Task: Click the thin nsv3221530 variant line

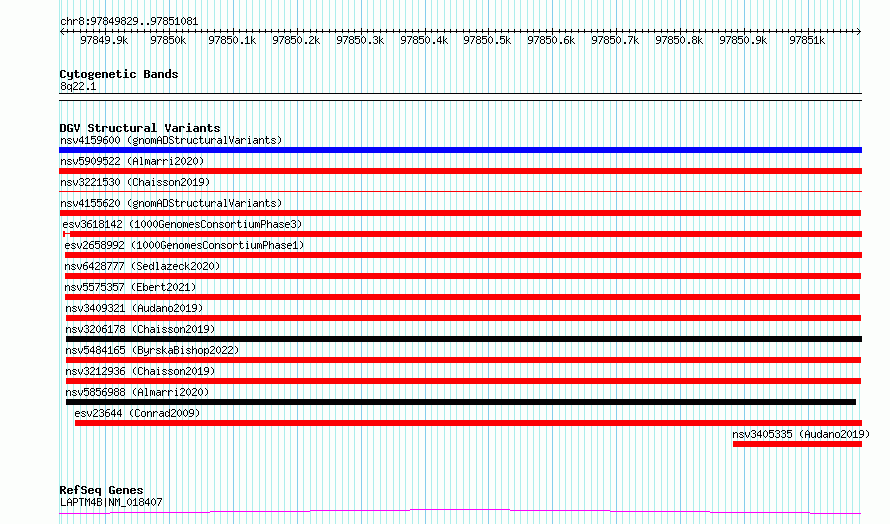Action: coord(460,191)
